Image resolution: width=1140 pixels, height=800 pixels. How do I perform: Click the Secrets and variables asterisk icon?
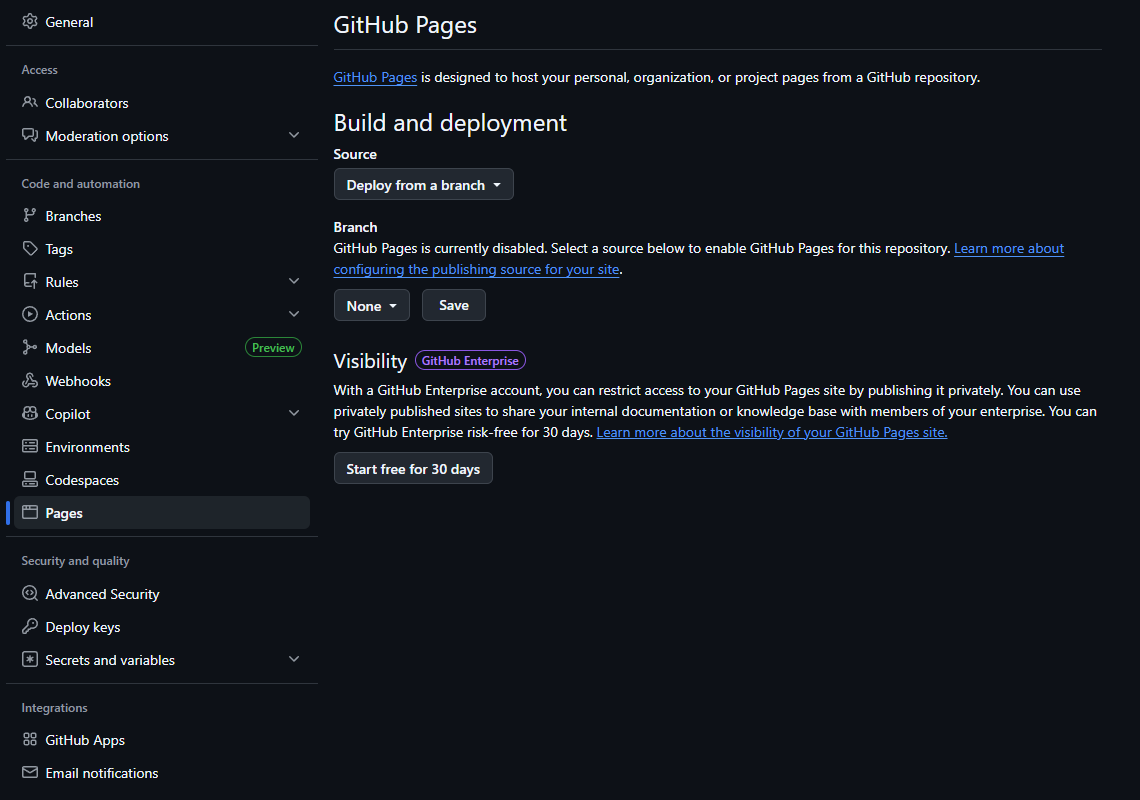pos(30,660)
